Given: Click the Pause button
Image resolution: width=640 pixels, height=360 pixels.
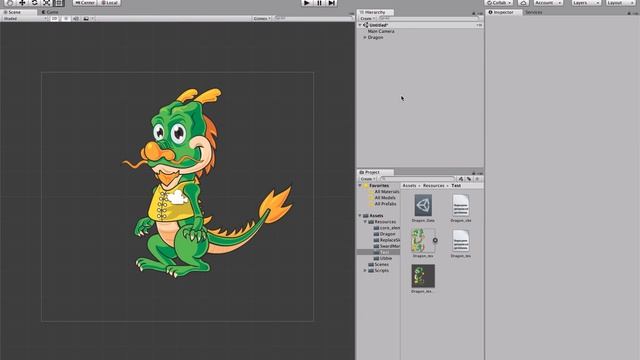Looking at the screenshot, I should (x=319, y=2).
